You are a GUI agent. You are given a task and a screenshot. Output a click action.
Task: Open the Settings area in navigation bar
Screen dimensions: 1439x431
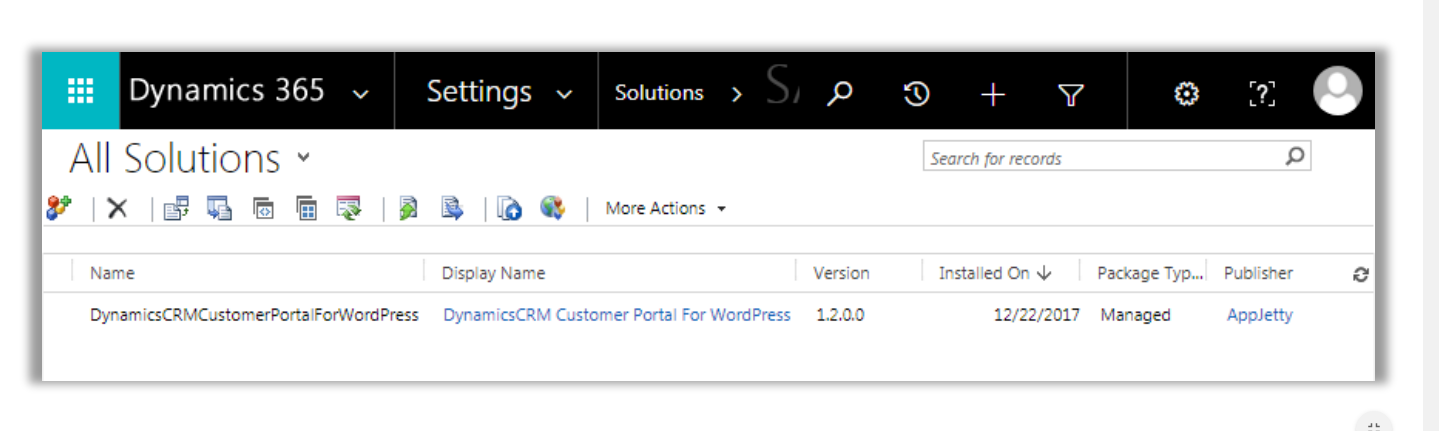[x=479, y=92]
